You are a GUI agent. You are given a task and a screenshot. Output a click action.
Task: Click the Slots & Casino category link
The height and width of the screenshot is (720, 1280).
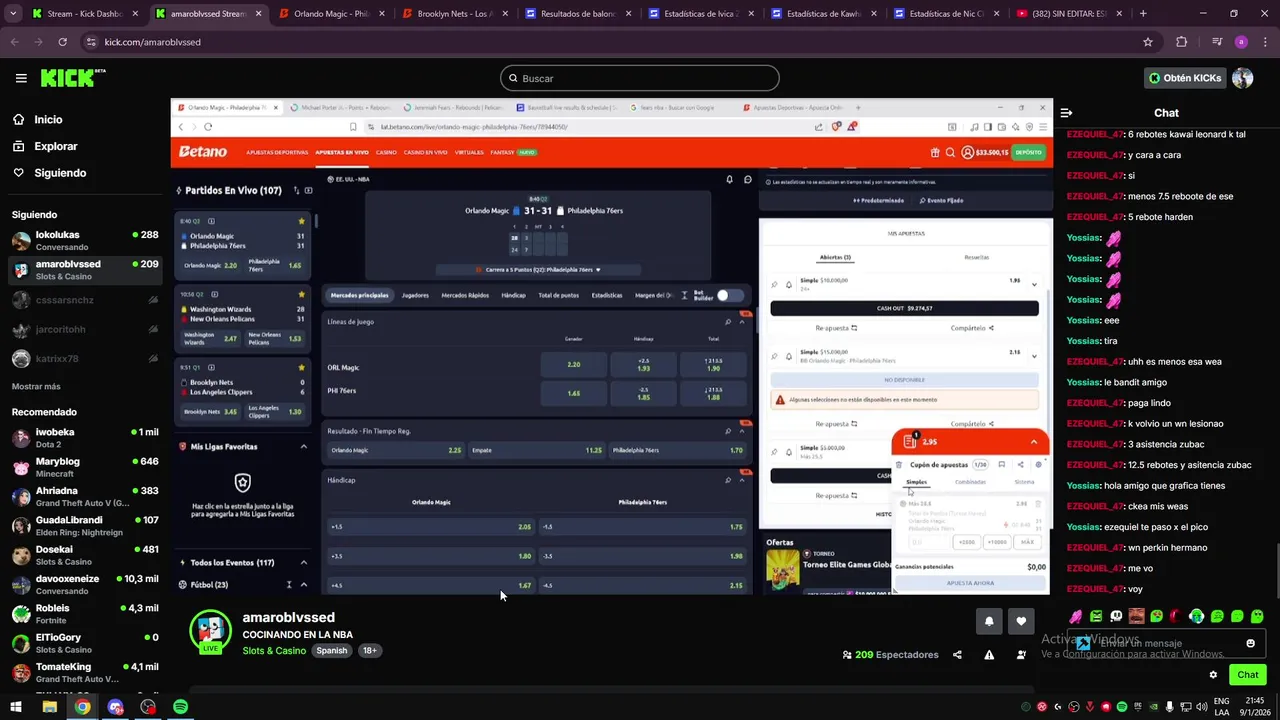pos(274,651)
